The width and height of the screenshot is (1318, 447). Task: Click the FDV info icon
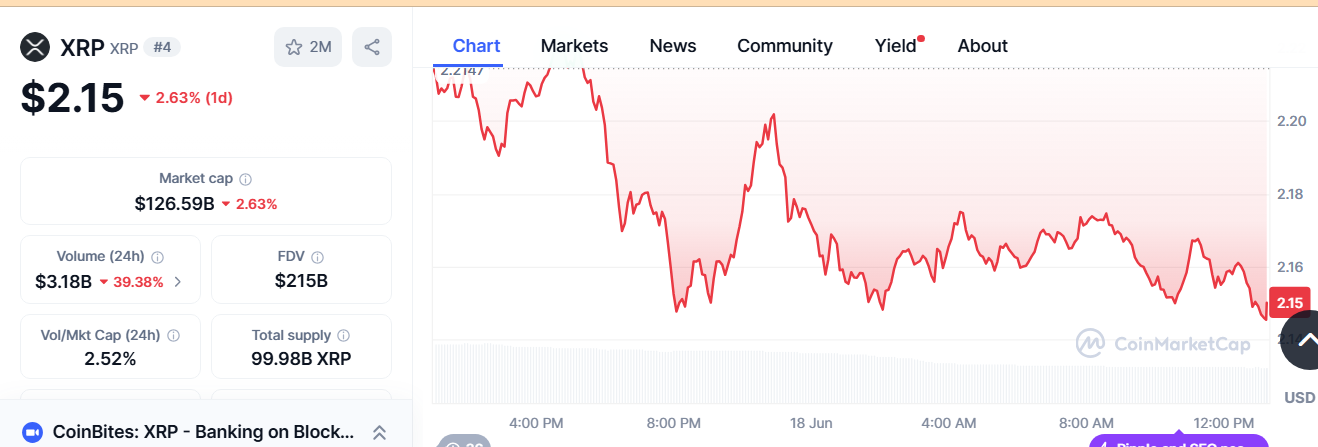tap(318, 257)
